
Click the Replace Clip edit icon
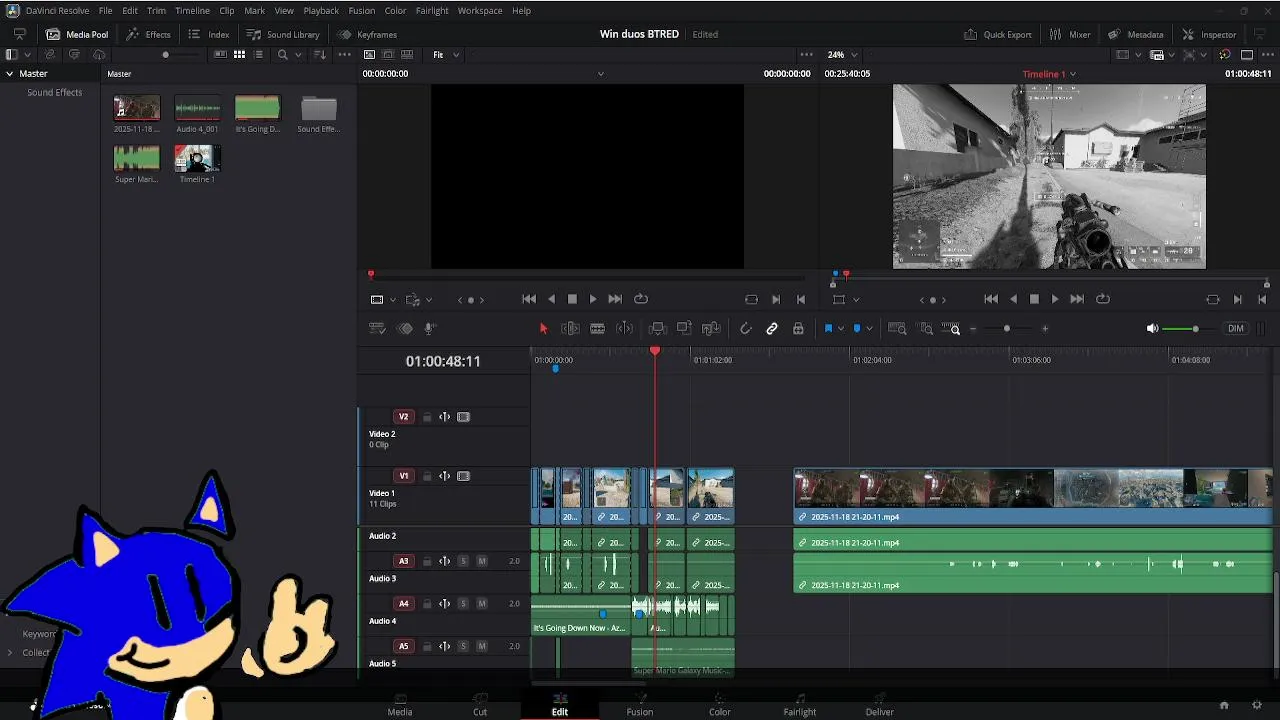tap(711, 329)
